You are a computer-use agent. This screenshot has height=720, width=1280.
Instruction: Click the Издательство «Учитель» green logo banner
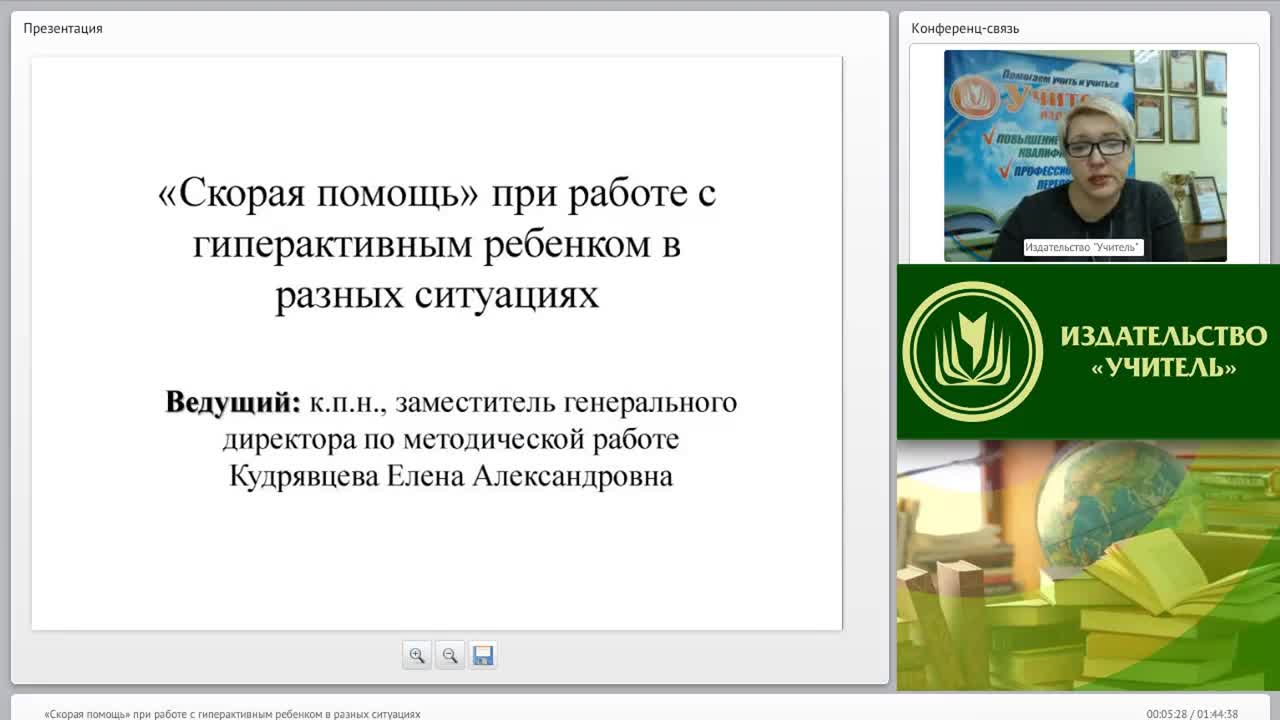(x=1088, y=352)
